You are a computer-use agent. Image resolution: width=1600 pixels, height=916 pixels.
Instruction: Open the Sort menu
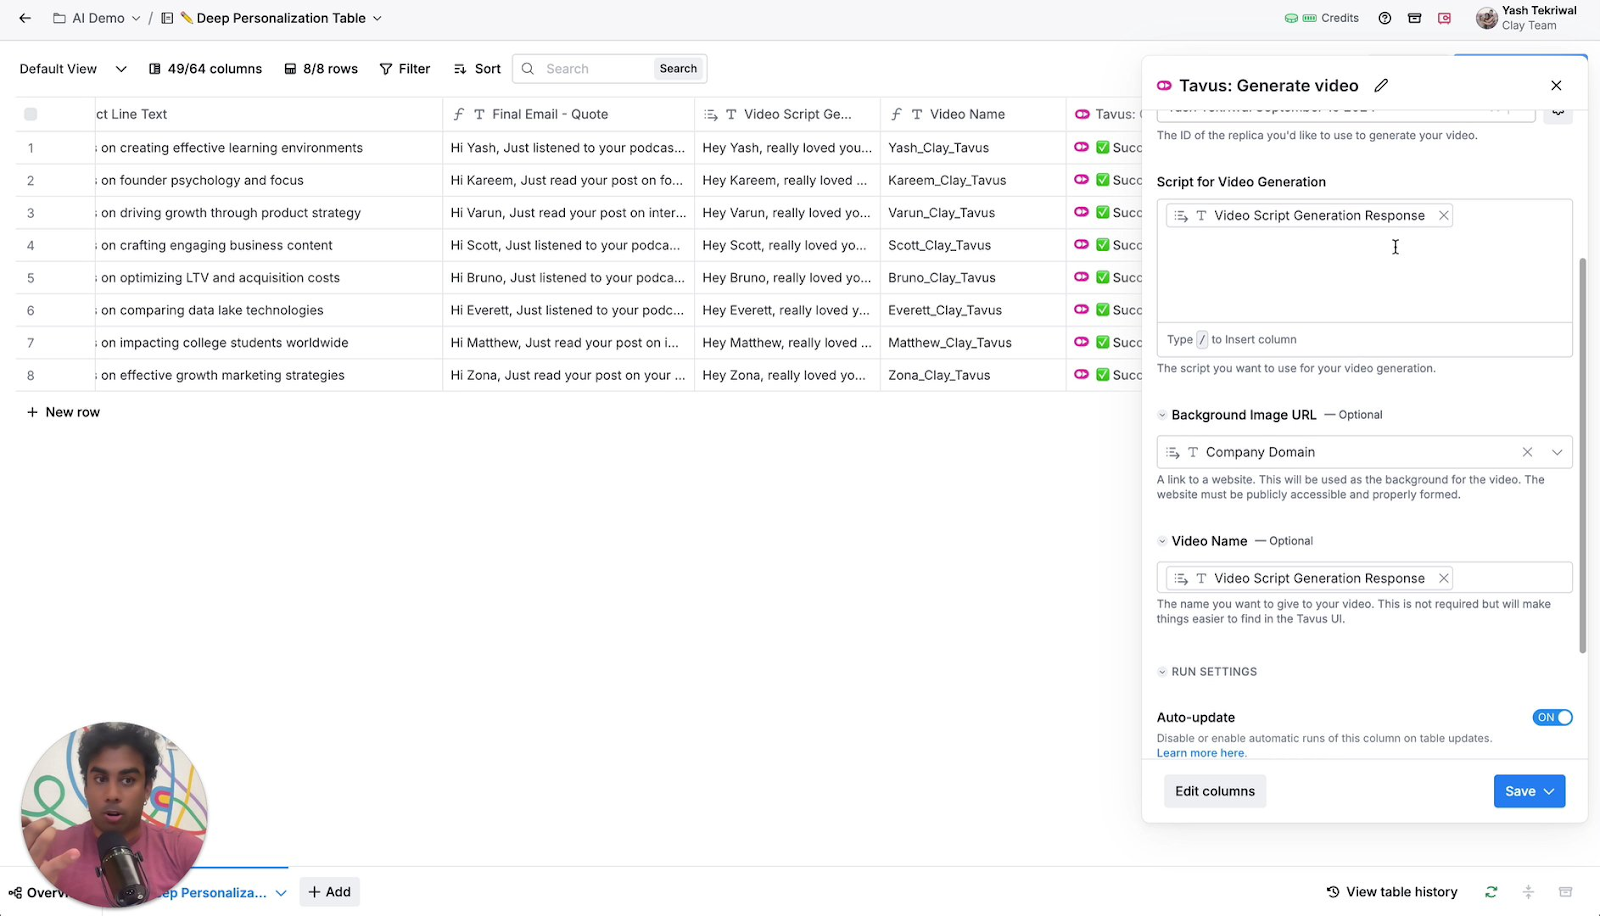tap(477, 69)
